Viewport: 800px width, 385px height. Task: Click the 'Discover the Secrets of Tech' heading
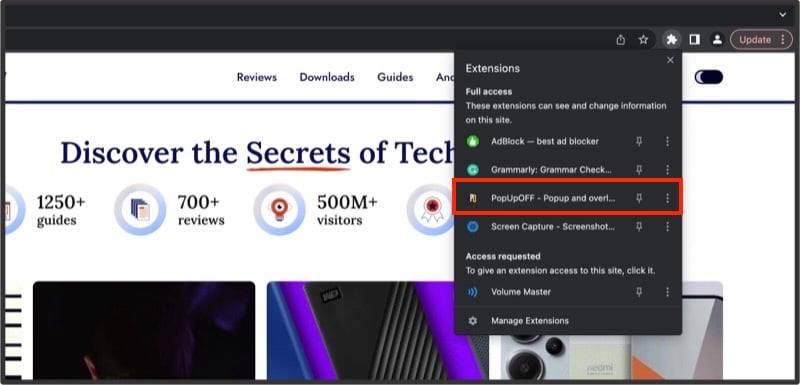257,153
